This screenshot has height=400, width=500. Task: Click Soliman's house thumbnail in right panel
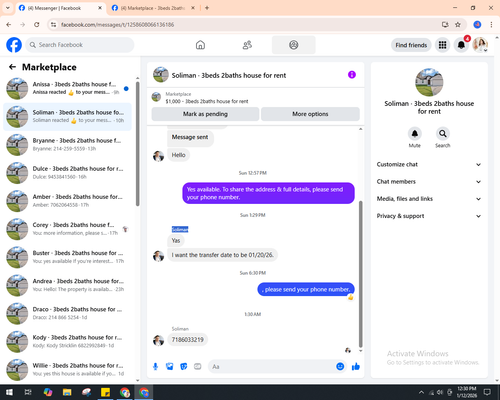tap(429, 82)
